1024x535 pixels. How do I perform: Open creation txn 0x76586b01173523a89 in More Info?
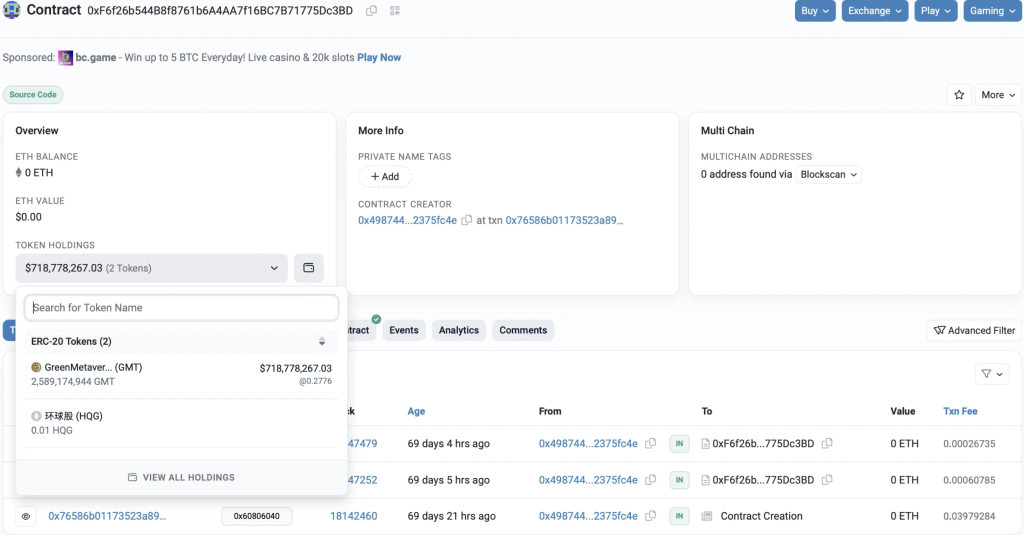pos(564,220)
